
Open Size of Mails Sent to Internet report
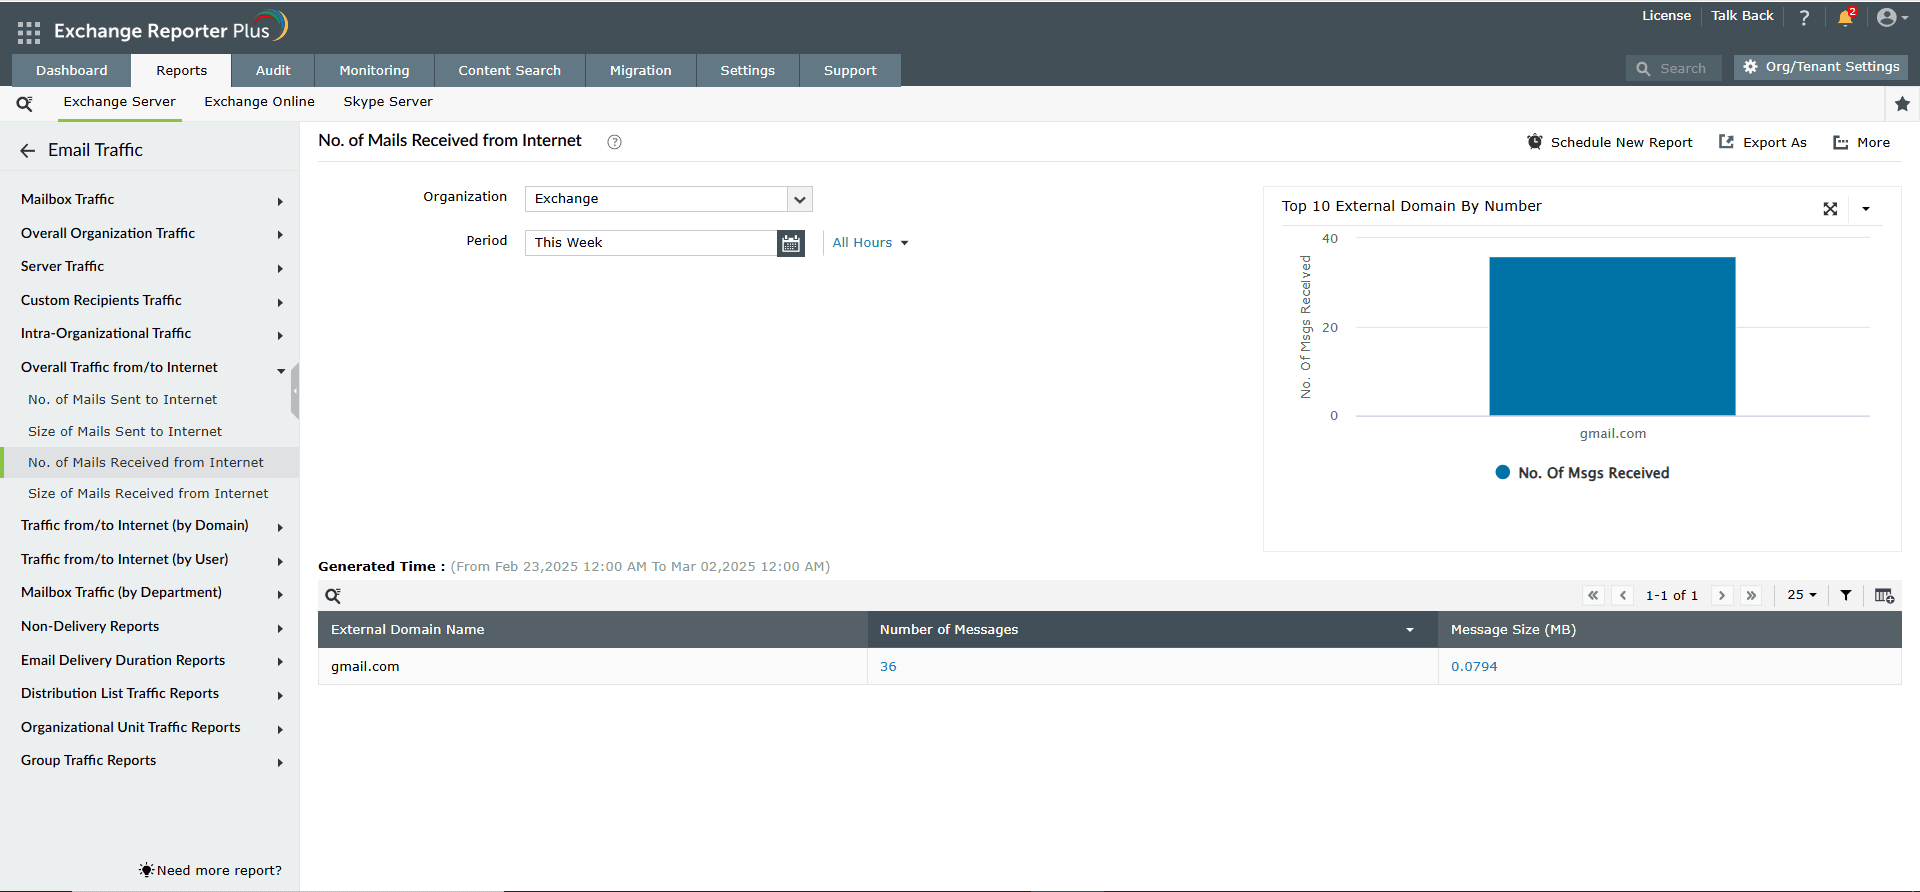pyautogui.click(x=125, y=432)
